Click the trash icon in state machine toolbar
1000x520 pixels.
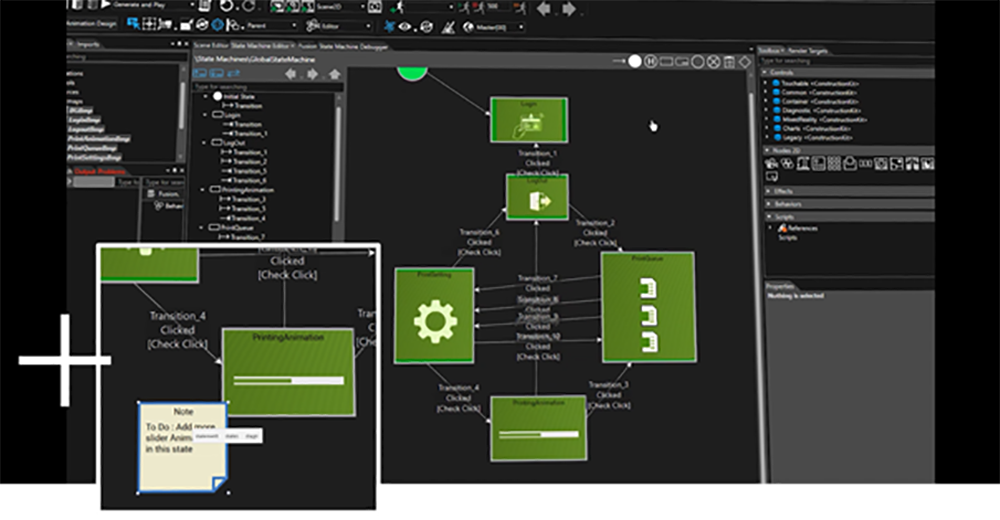pos(729,62)
